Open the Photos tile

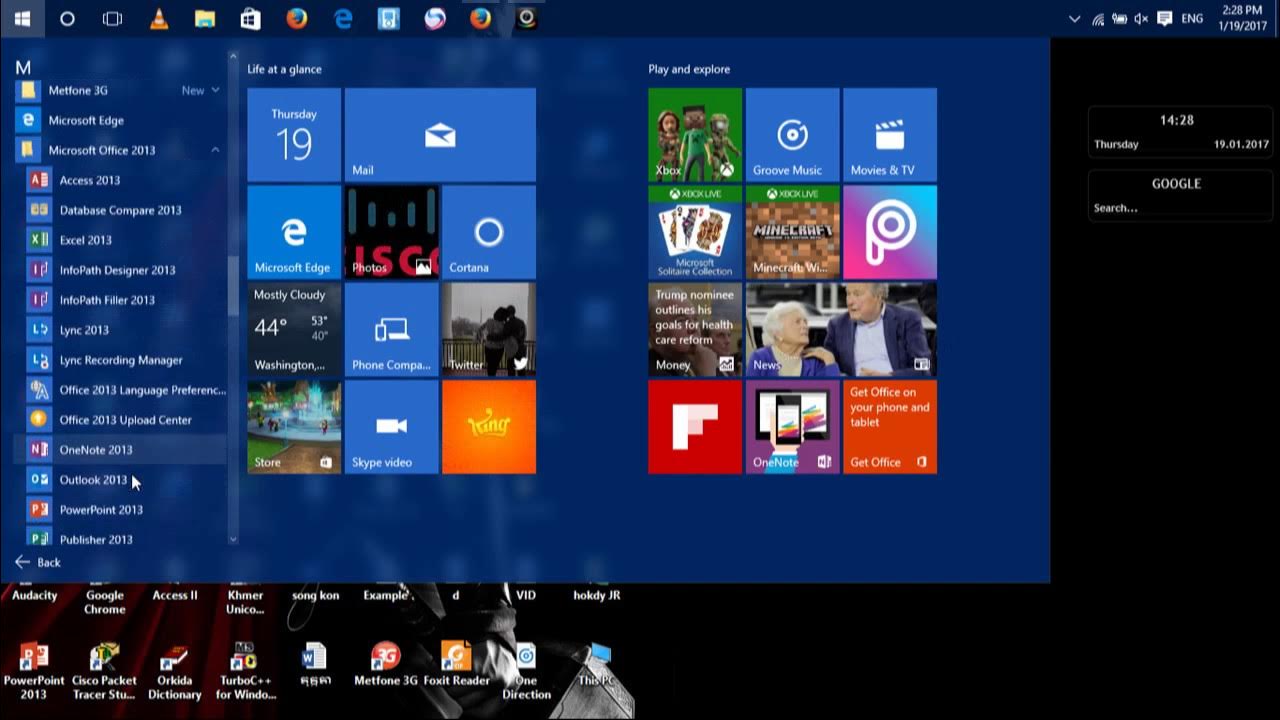391,232
